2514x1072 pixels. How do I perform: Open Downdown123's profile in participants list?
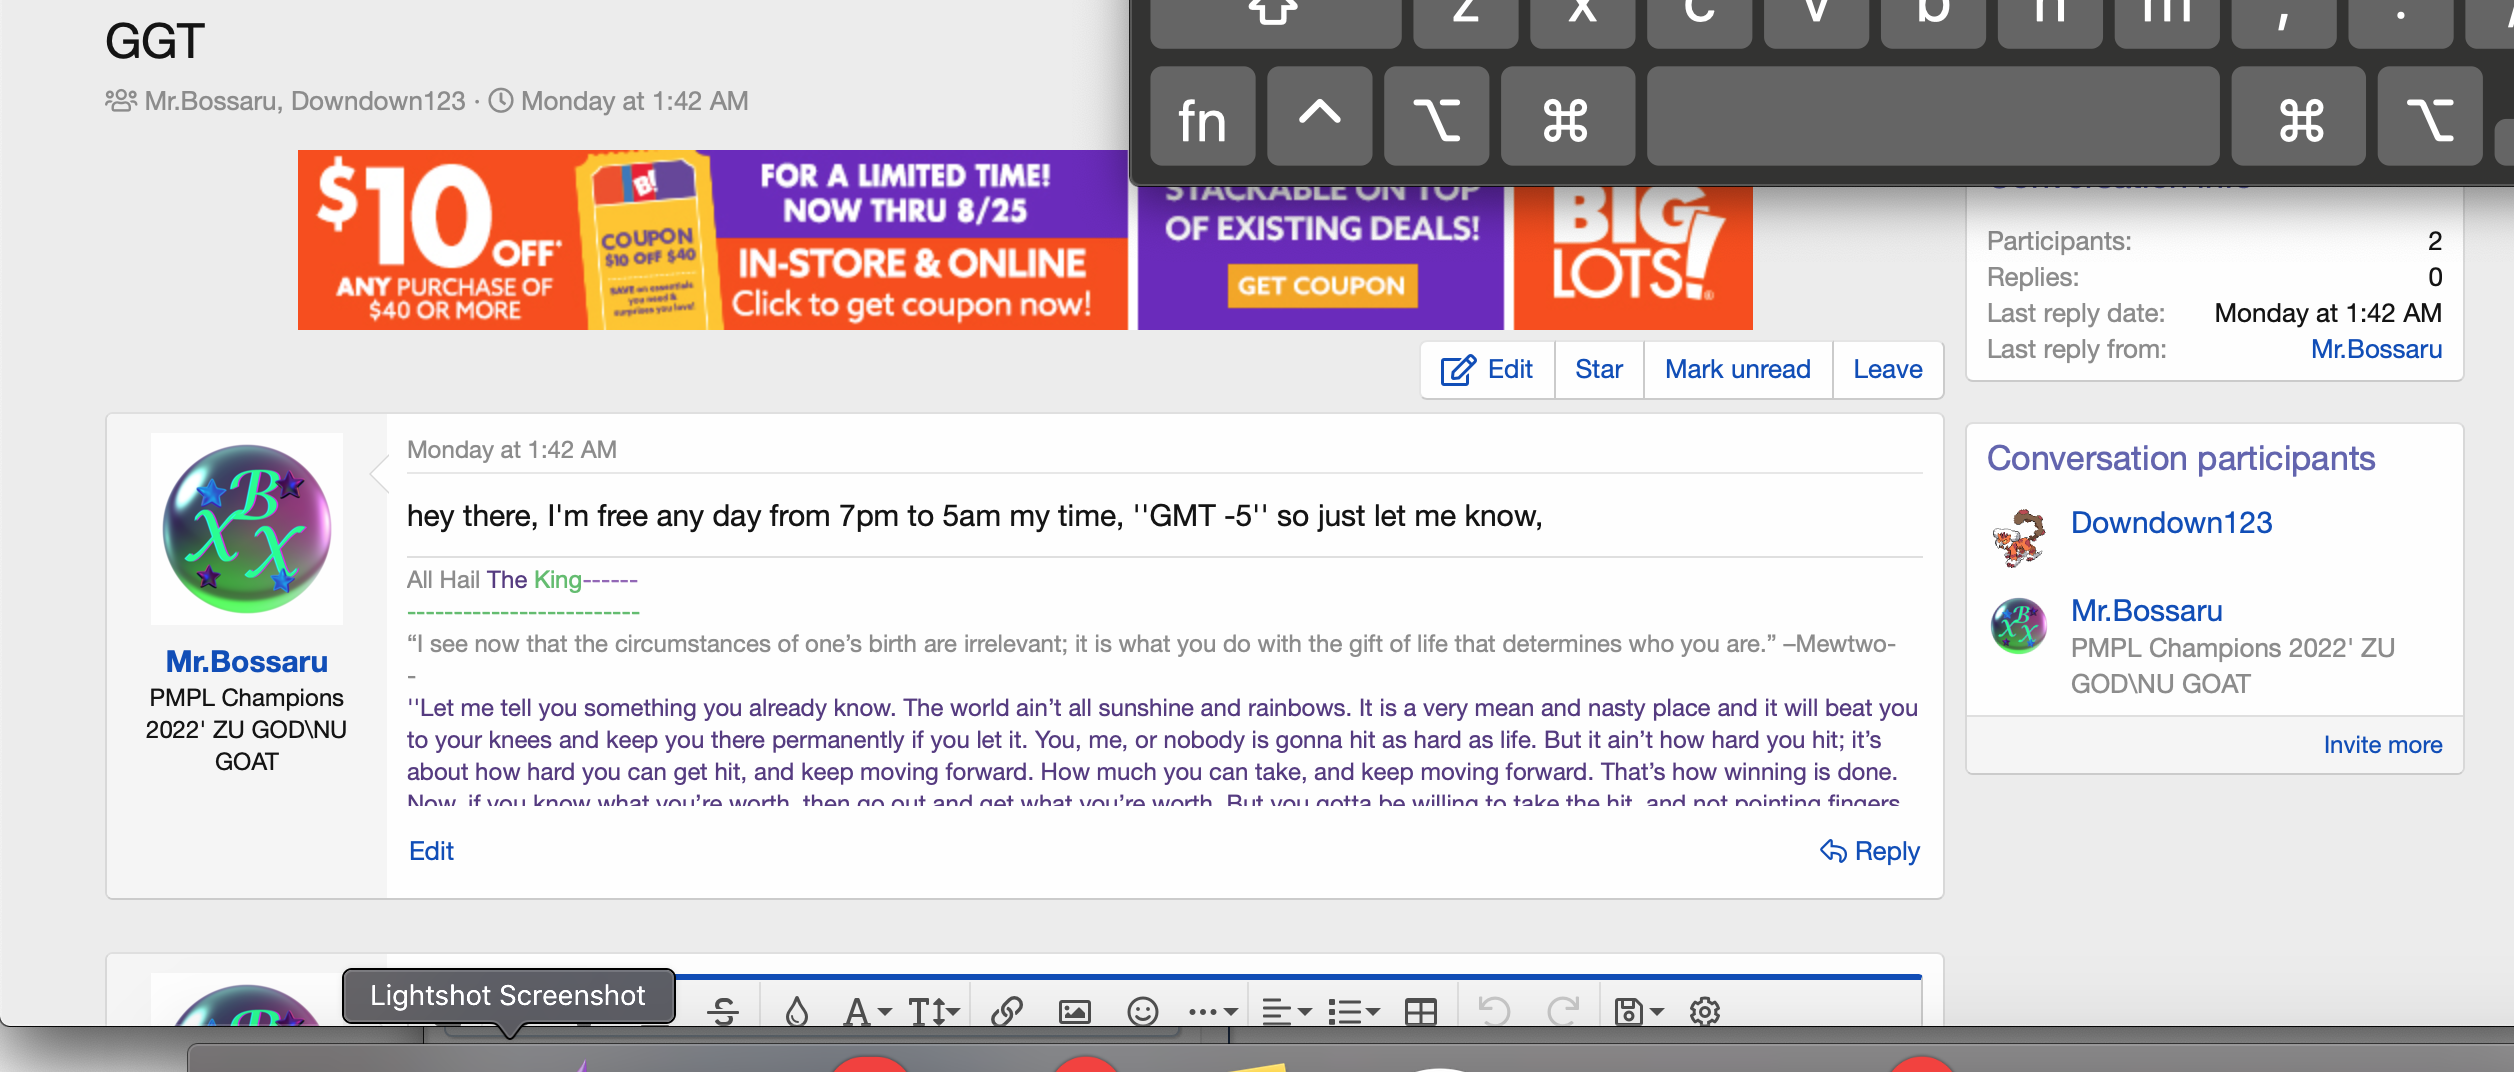click(x=2171, y=523)
